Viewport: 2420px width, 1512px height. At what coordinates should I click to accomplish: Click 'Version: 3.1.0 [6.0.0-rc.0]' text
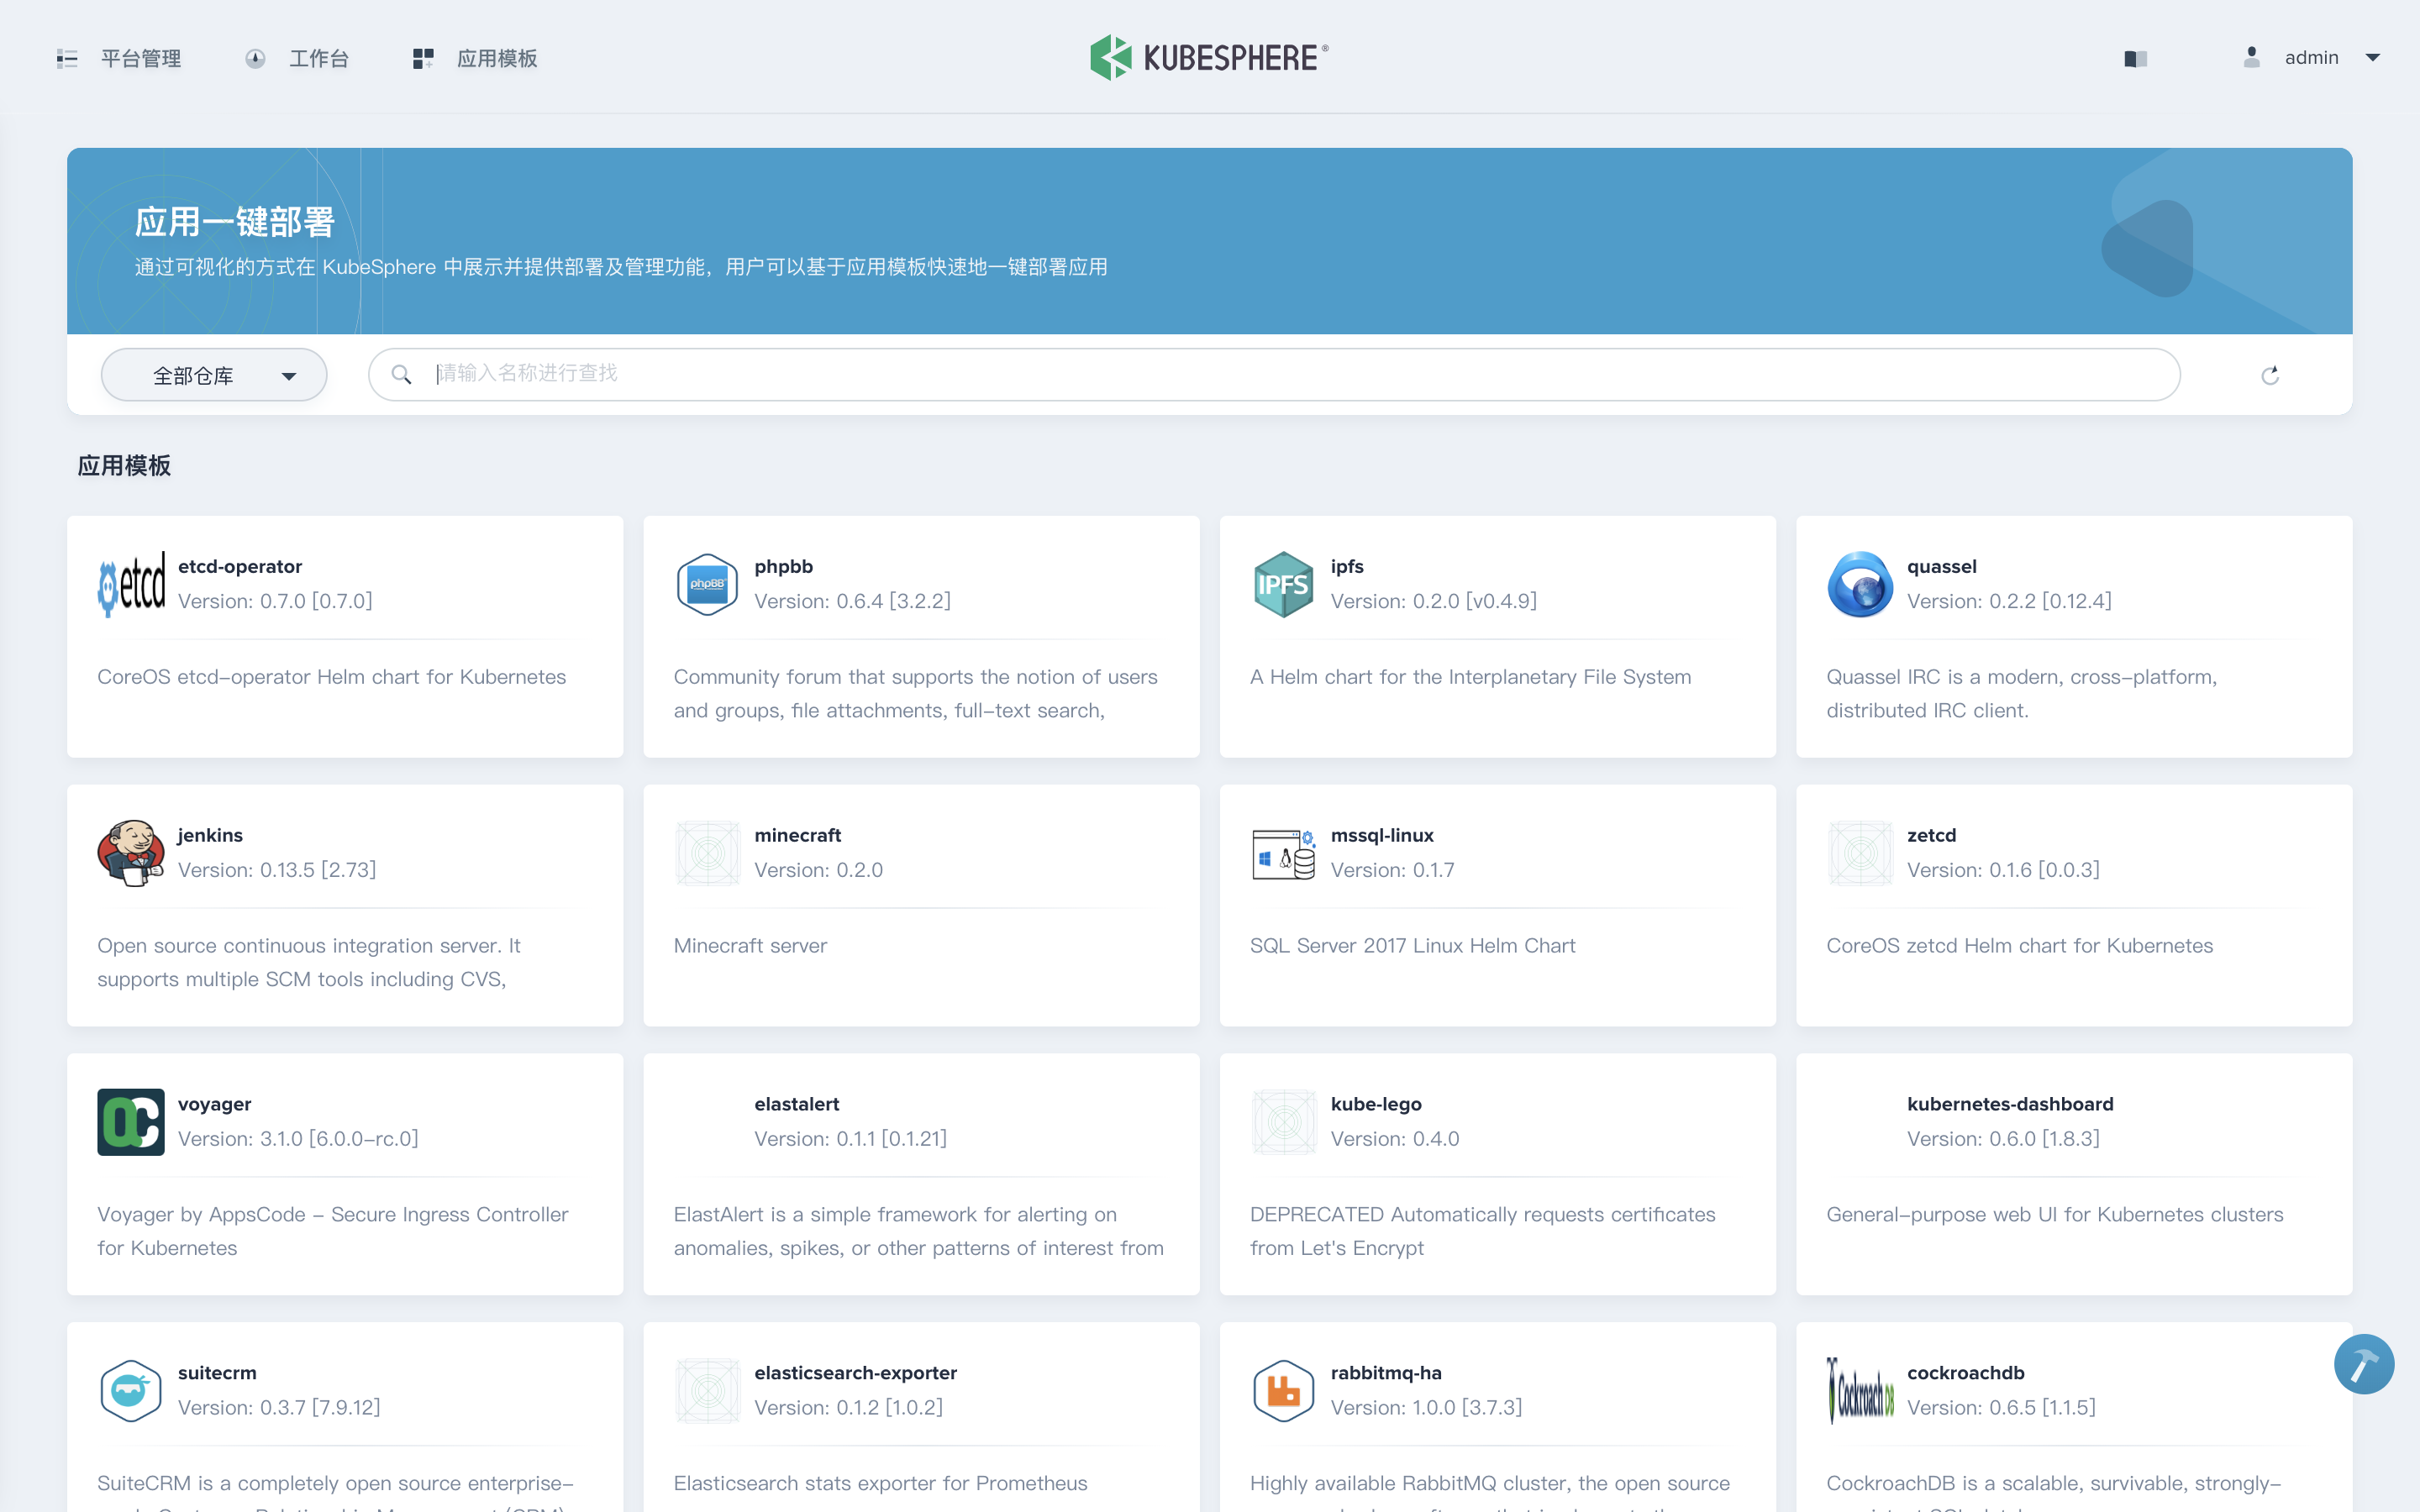pyautogui.click(x=298, y=1139)
